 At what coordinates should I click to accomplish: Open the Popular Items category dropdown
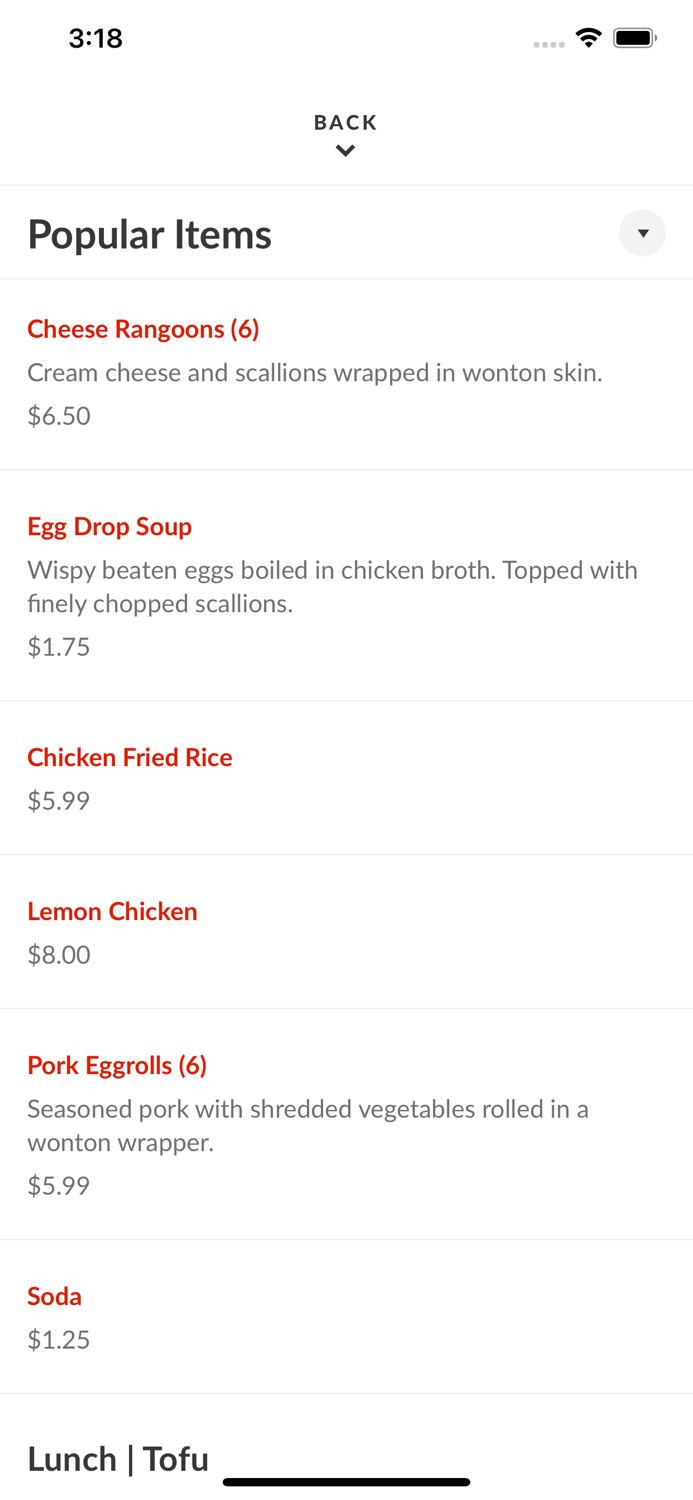pyautogui.click(x=642, y=233)
